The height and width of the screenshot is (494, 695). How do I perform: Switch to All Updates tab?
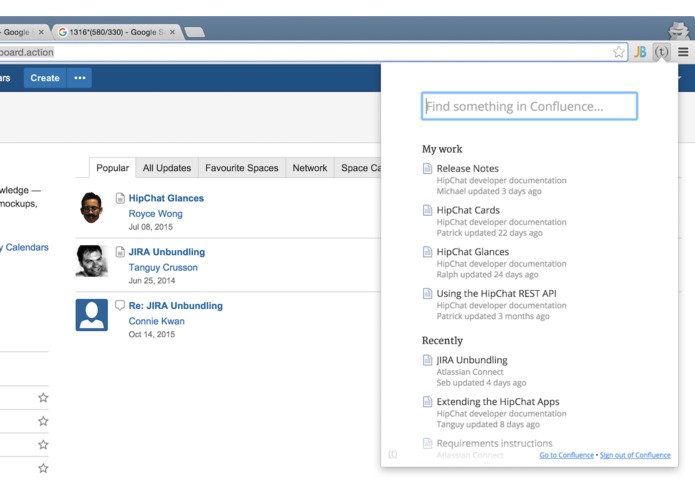[x=167, y=168]
